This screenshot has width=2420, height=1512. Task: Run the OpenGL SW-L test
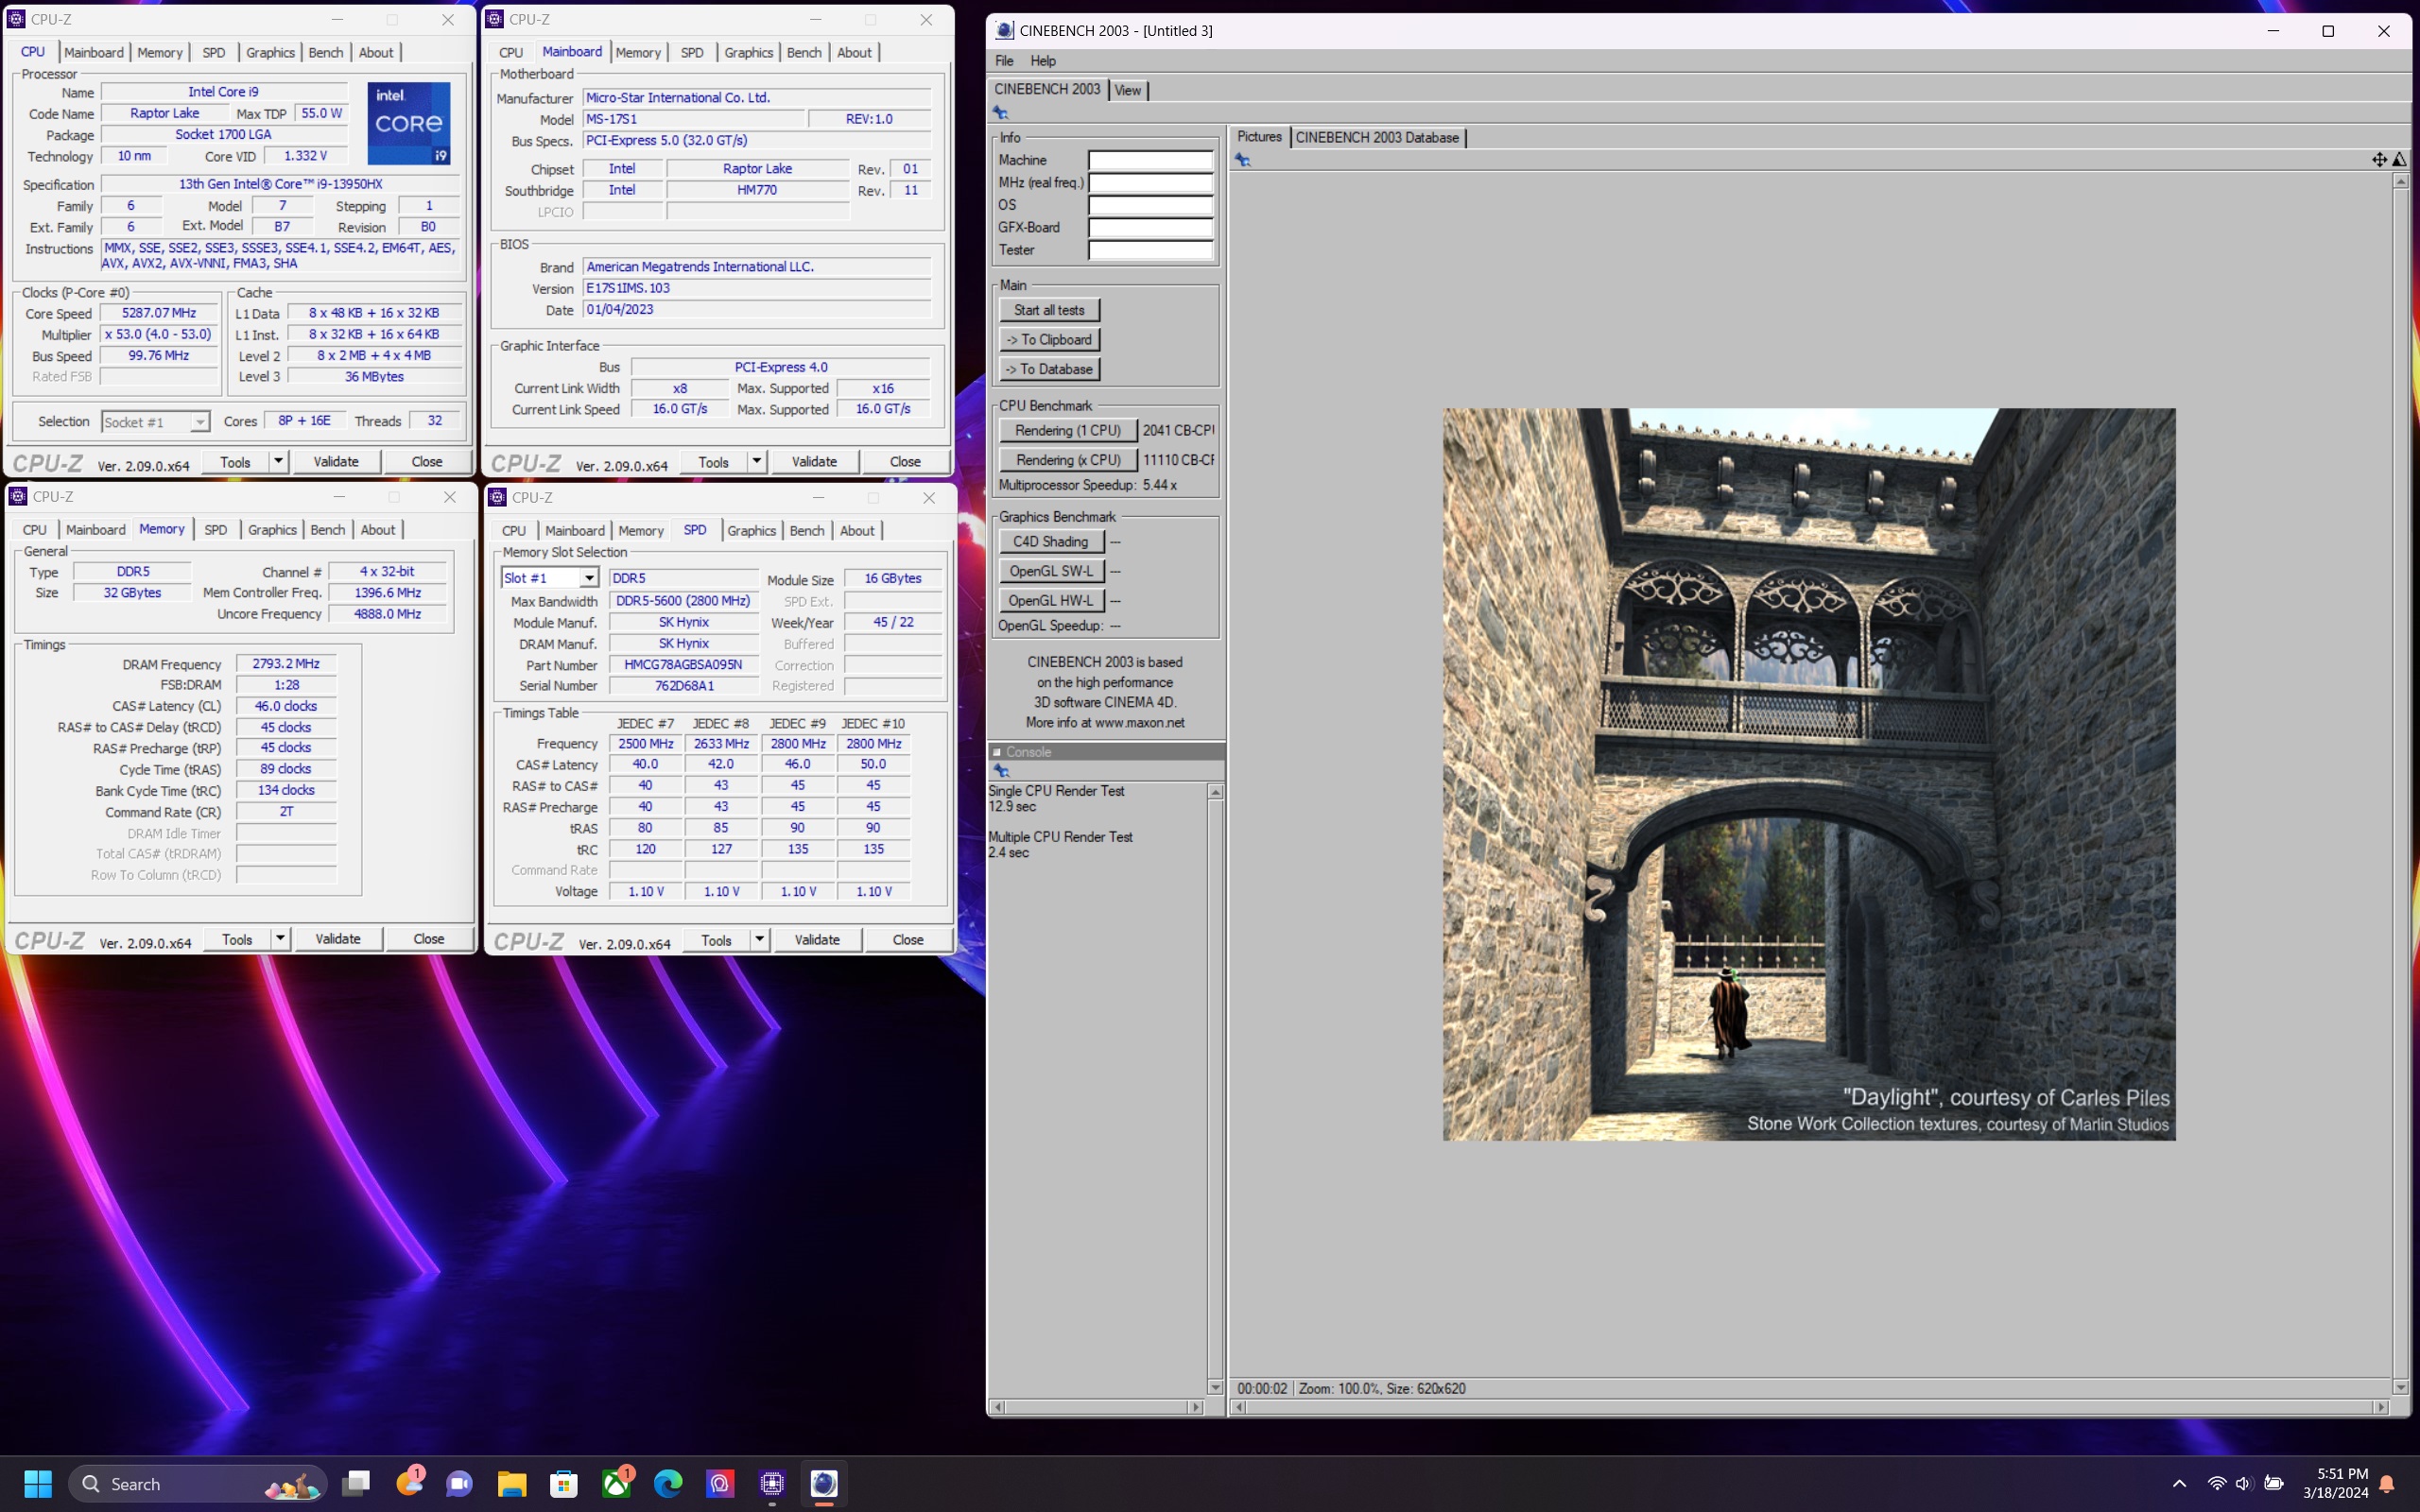1051,571
